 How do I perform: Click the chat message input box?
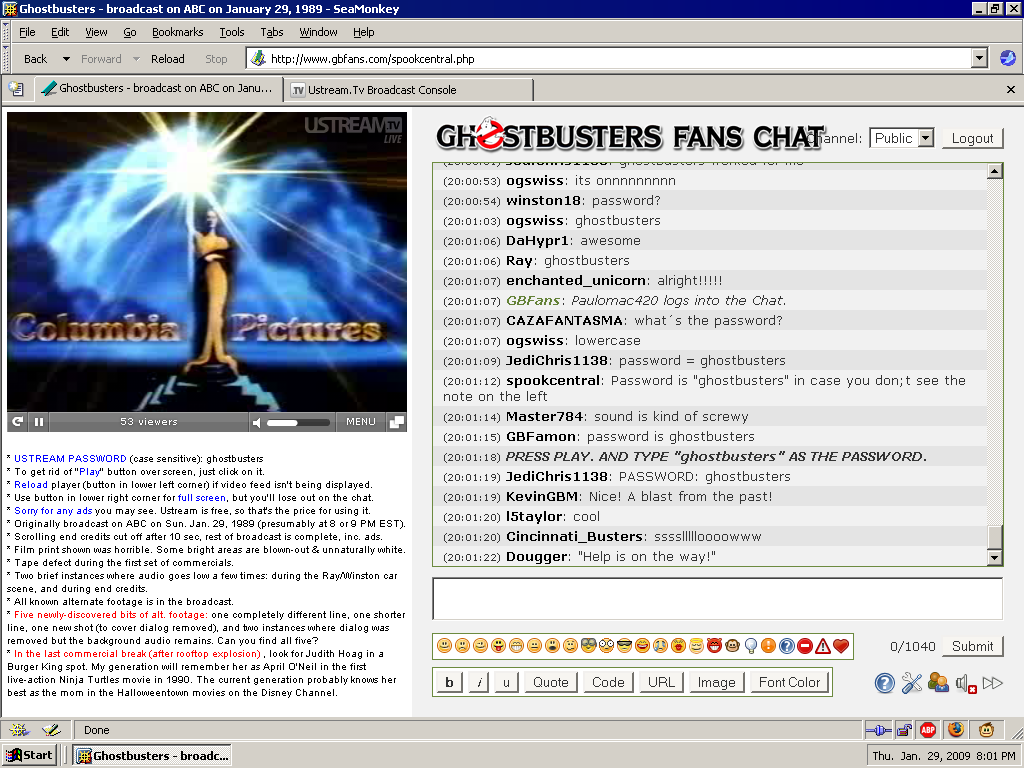pyautogui.click(x=717, y=598)
